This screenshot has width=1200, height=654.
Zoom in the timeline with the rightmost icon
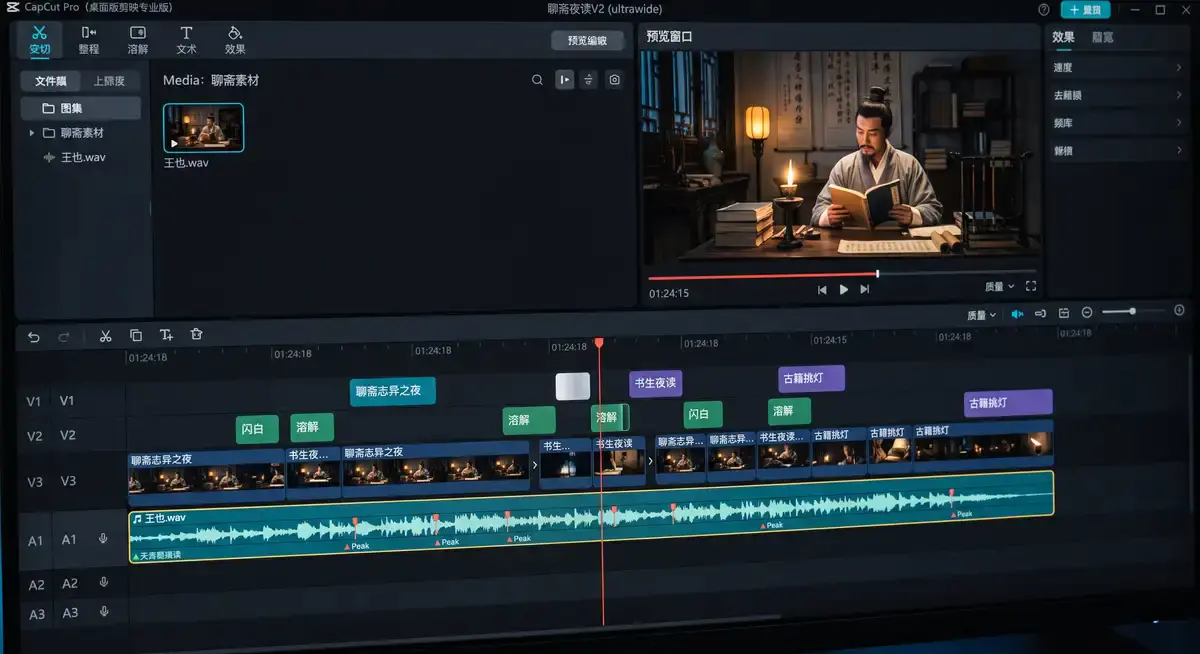[x=1179, y=311]
